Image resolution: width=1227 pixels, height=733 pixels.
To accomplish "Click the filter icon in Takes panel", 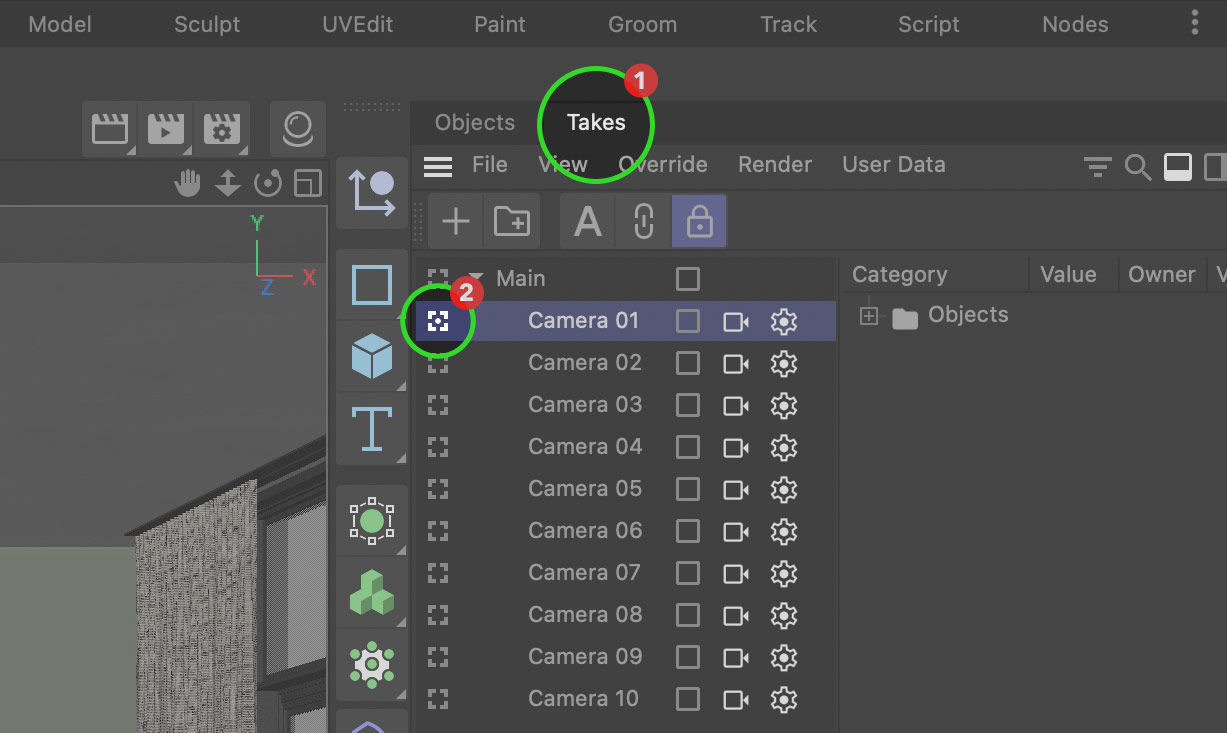I will [x=1098, y=167].
